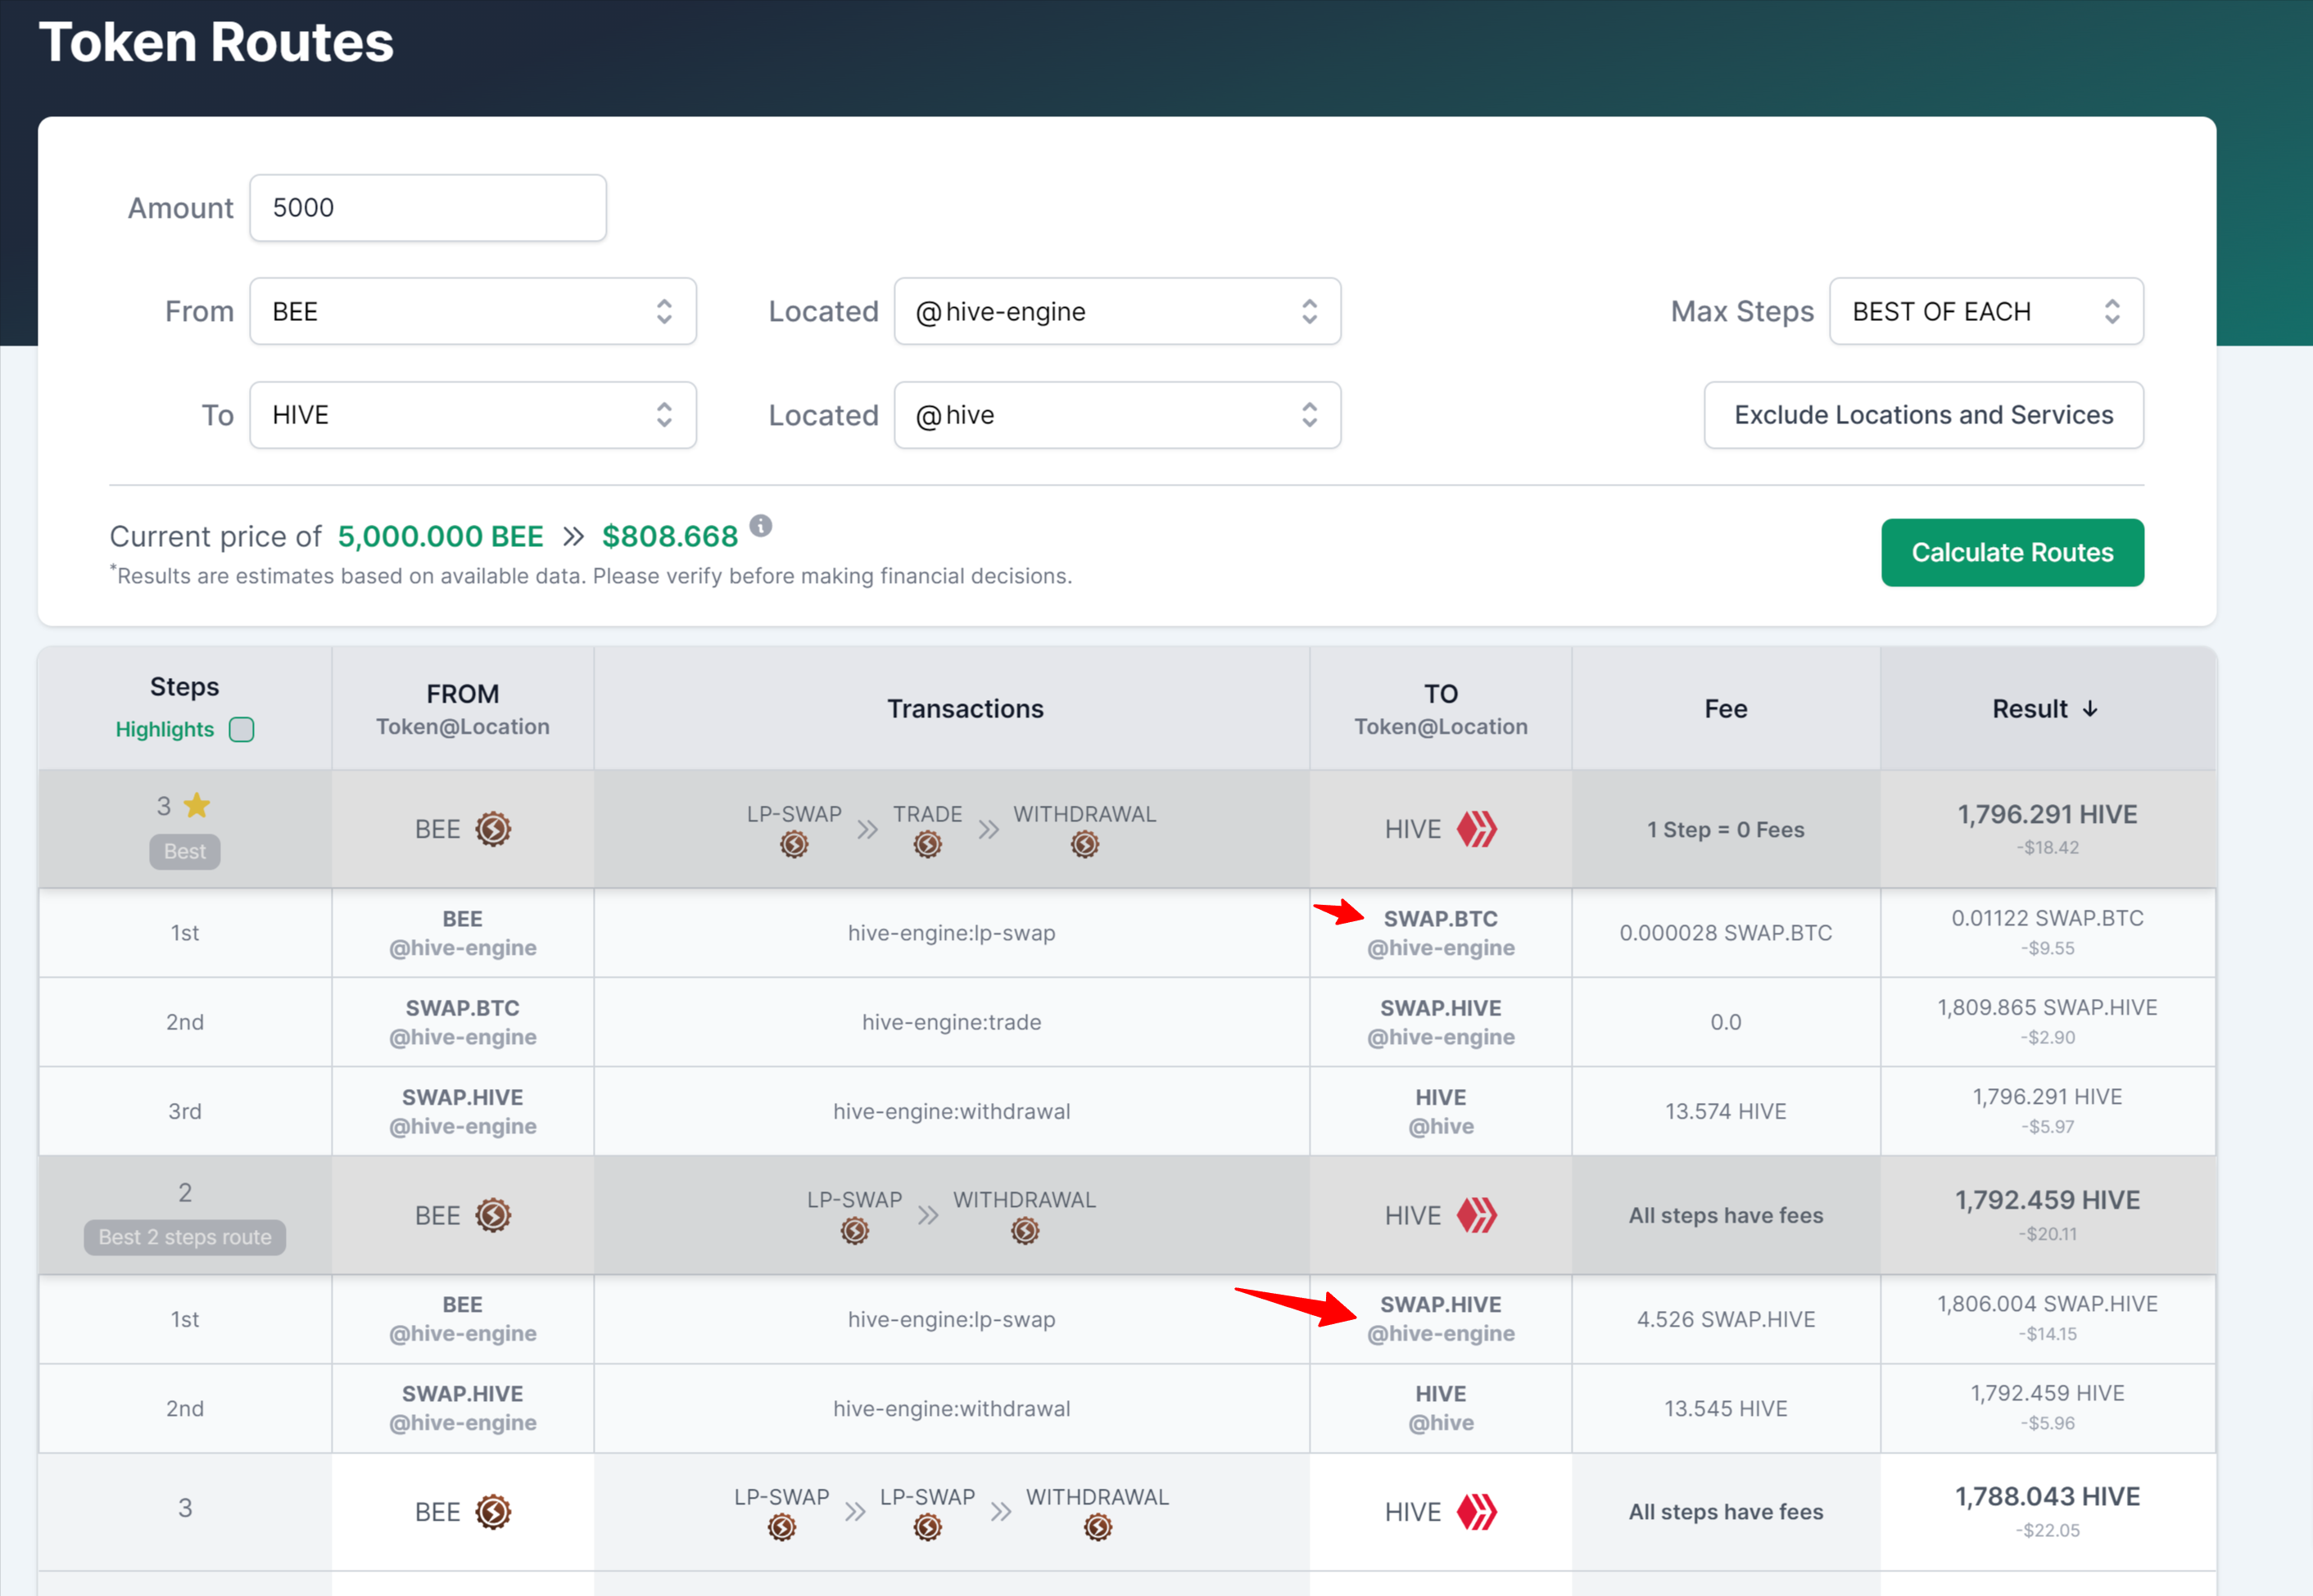
Task: Toggle the Highlights checkbox
Action: [x=241, y=729]
